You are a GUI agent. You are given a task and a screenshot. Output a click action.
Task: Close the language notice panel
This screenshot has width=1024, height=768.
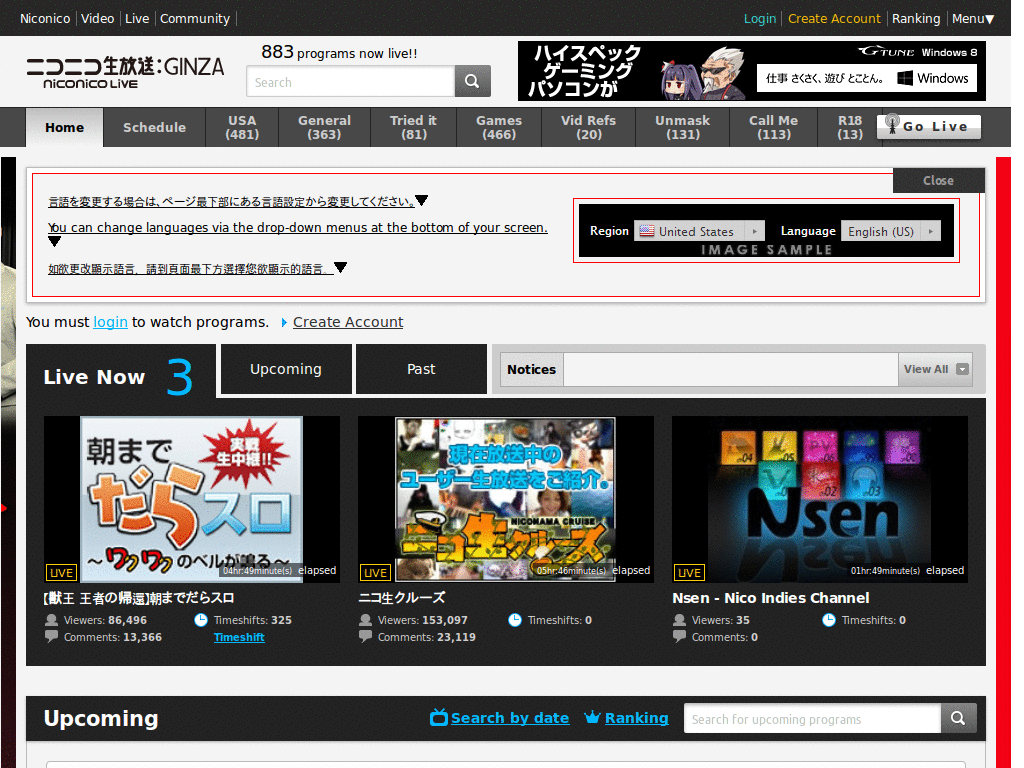(x=938, y=180)
